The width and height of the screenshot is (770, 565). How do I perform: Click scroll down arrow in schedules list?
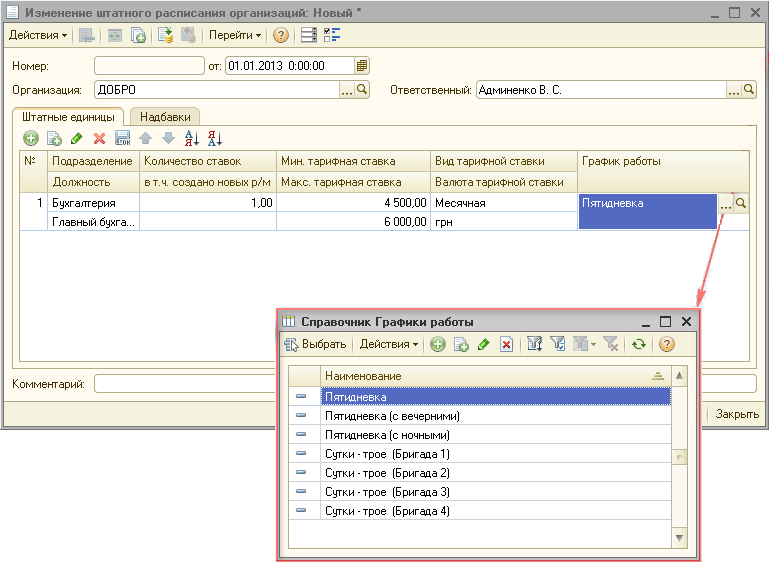[679, 538]
